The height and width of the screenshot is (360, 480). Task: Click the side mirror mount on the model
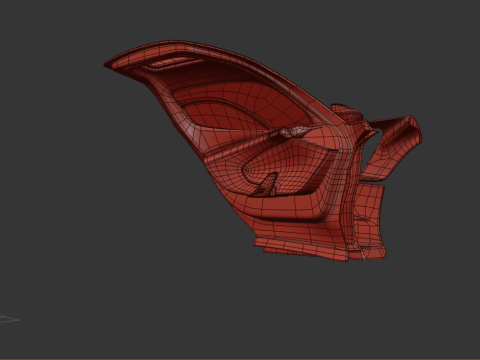coord(347,112)
